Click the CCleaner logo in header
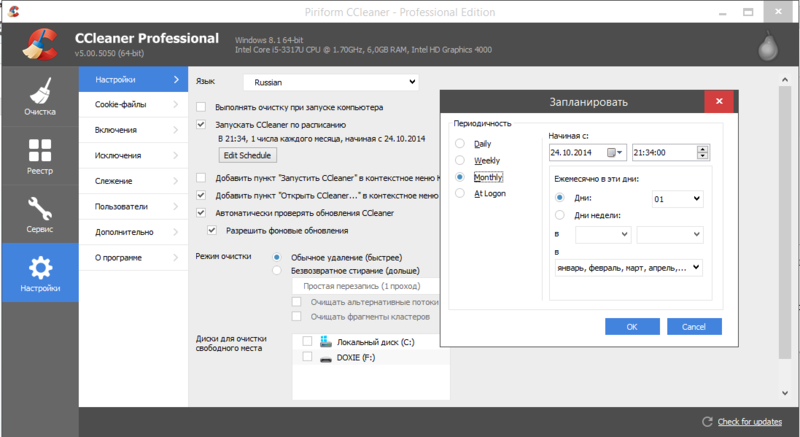The width and height of the screenshot is (800, 437). [40, 44]
